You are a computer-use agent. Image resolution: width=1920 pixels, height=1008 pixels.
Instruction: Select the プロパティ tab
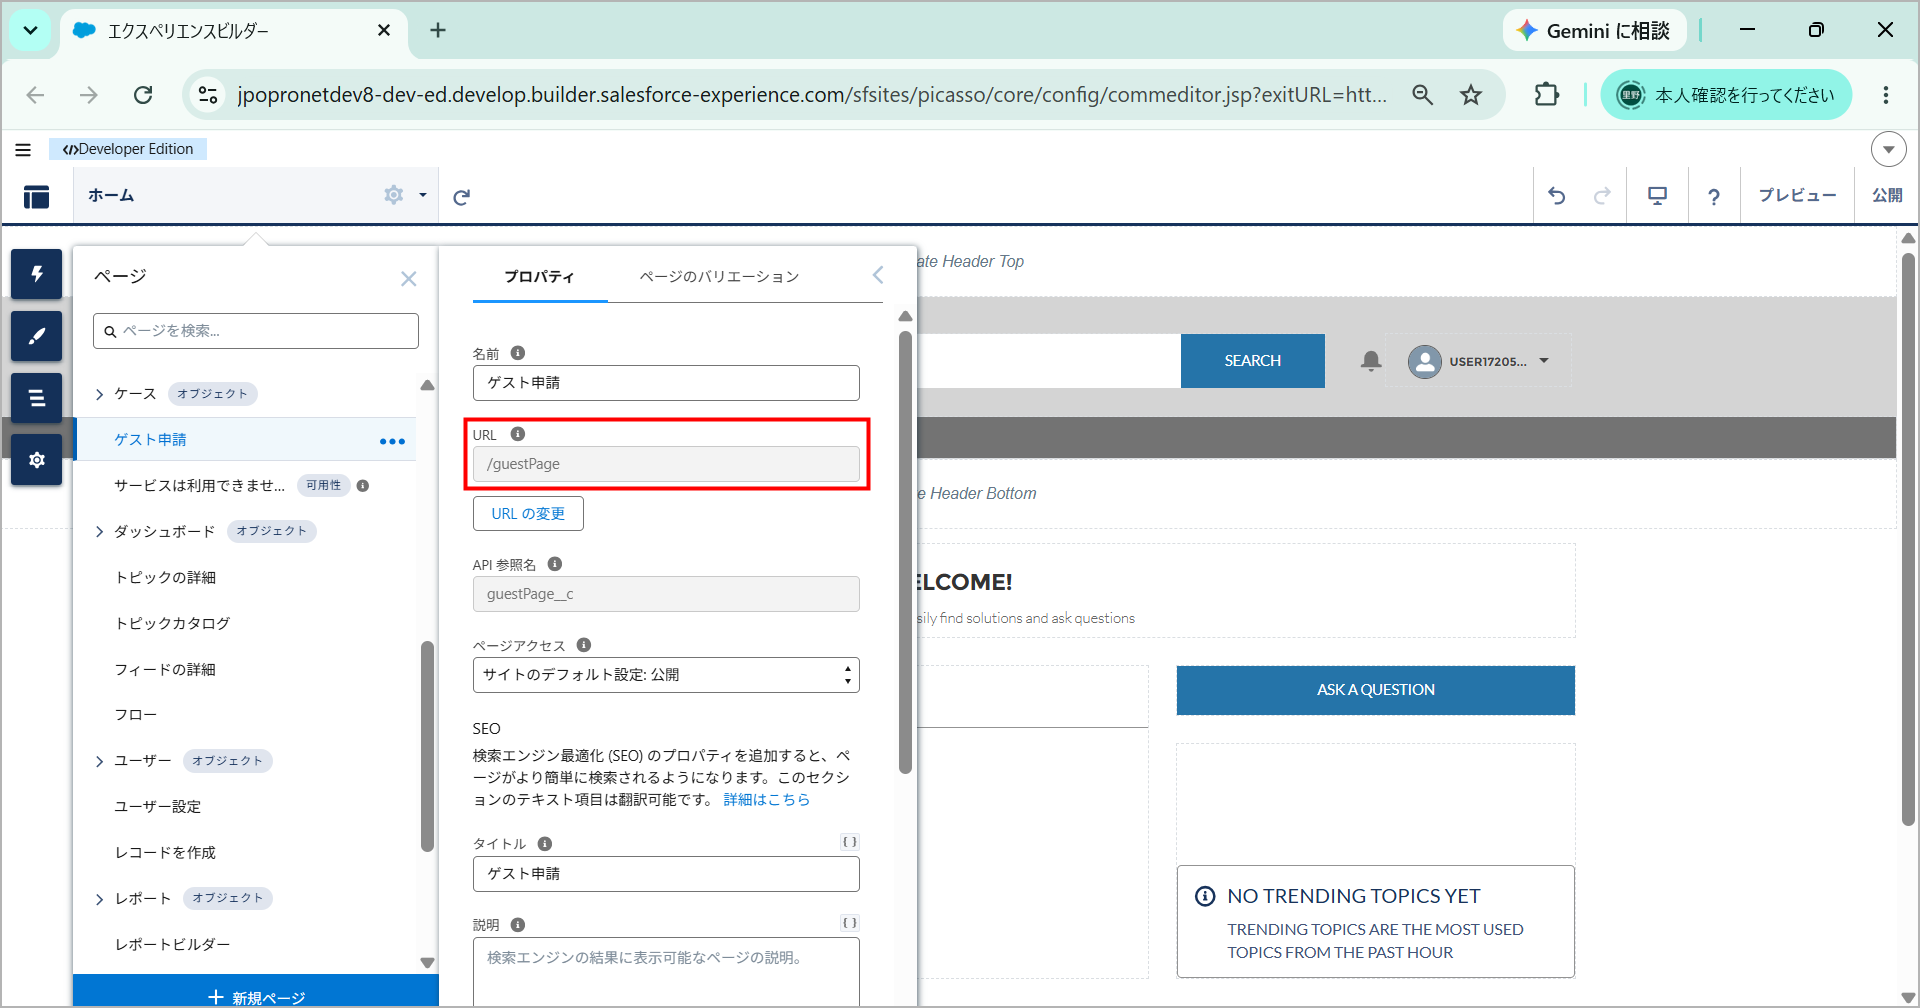pos(539,277)
